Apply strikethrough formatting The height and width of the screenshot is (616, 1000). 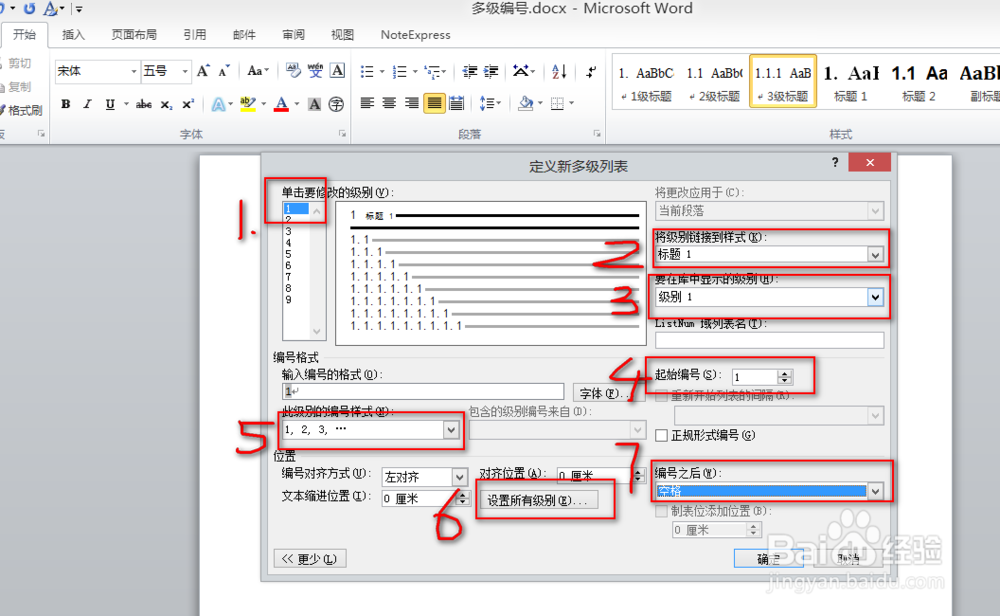click(145, 104)
